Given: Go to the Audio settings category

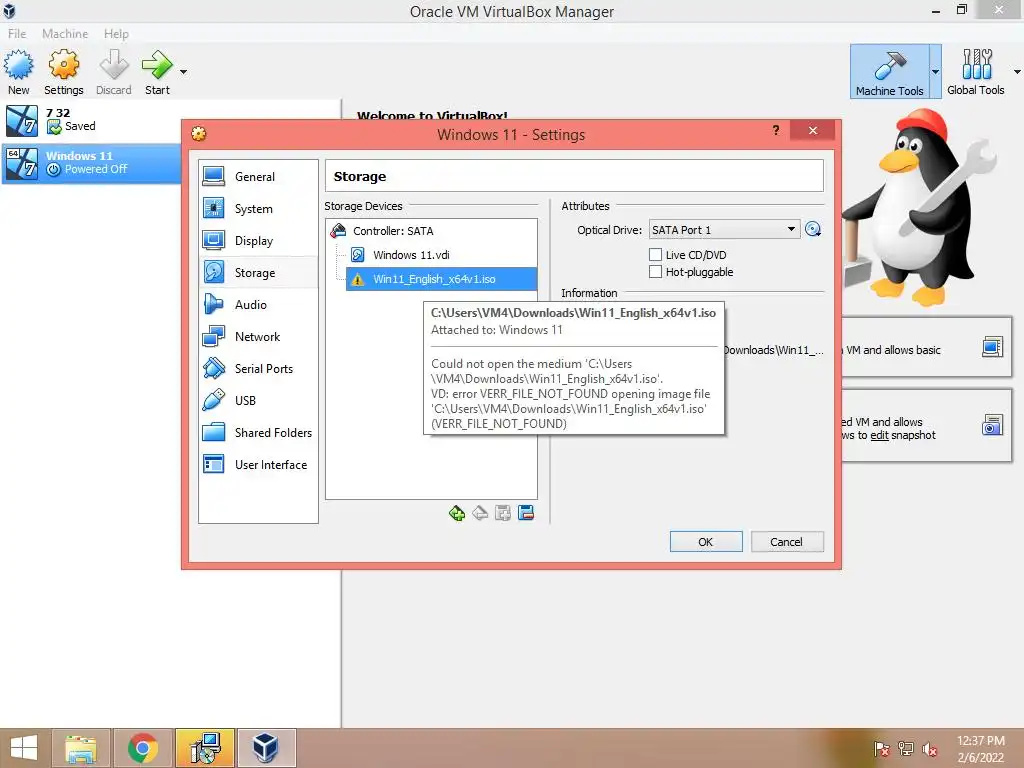Looking at the screenshot, I should (x=258, y=304).
